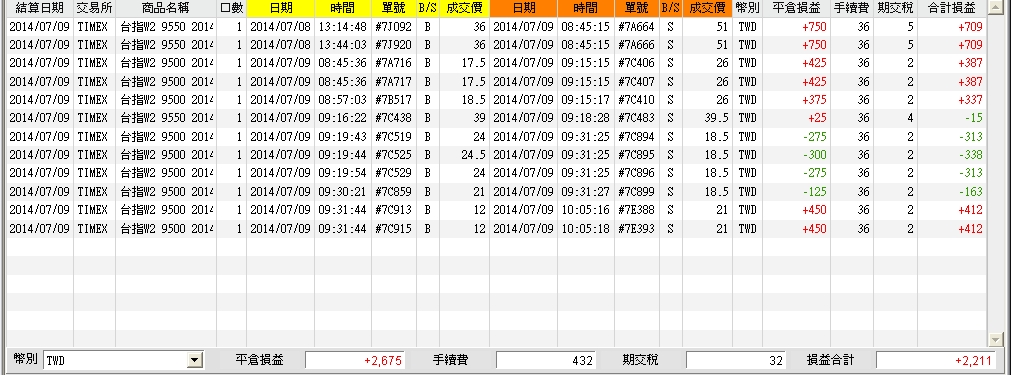
Task: Select closing order #7C407 cell
Action: pos(636,82)
